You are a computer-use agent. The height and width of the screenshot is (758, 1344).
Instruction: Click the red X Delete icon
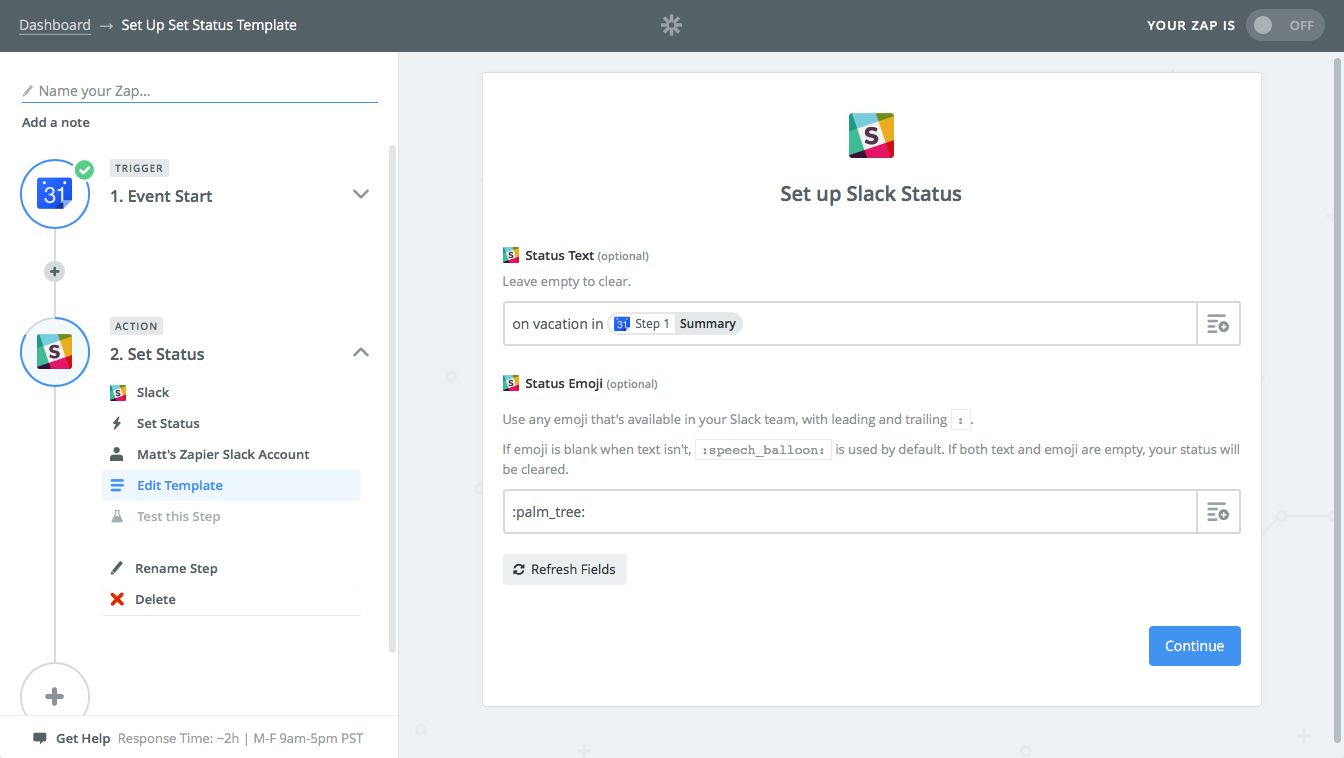[x=117, y=600]
